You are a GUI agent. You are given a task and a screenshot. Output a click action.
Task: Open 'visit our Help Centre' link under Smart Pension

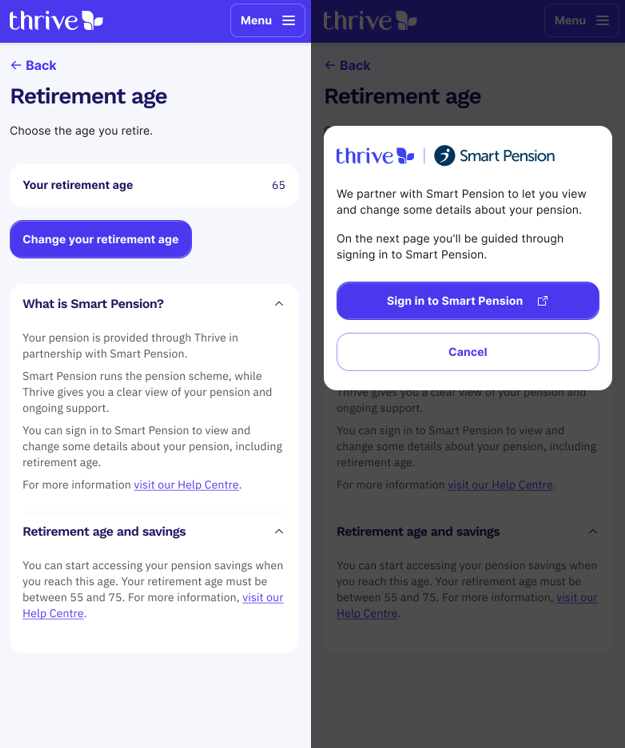[186, 485]
